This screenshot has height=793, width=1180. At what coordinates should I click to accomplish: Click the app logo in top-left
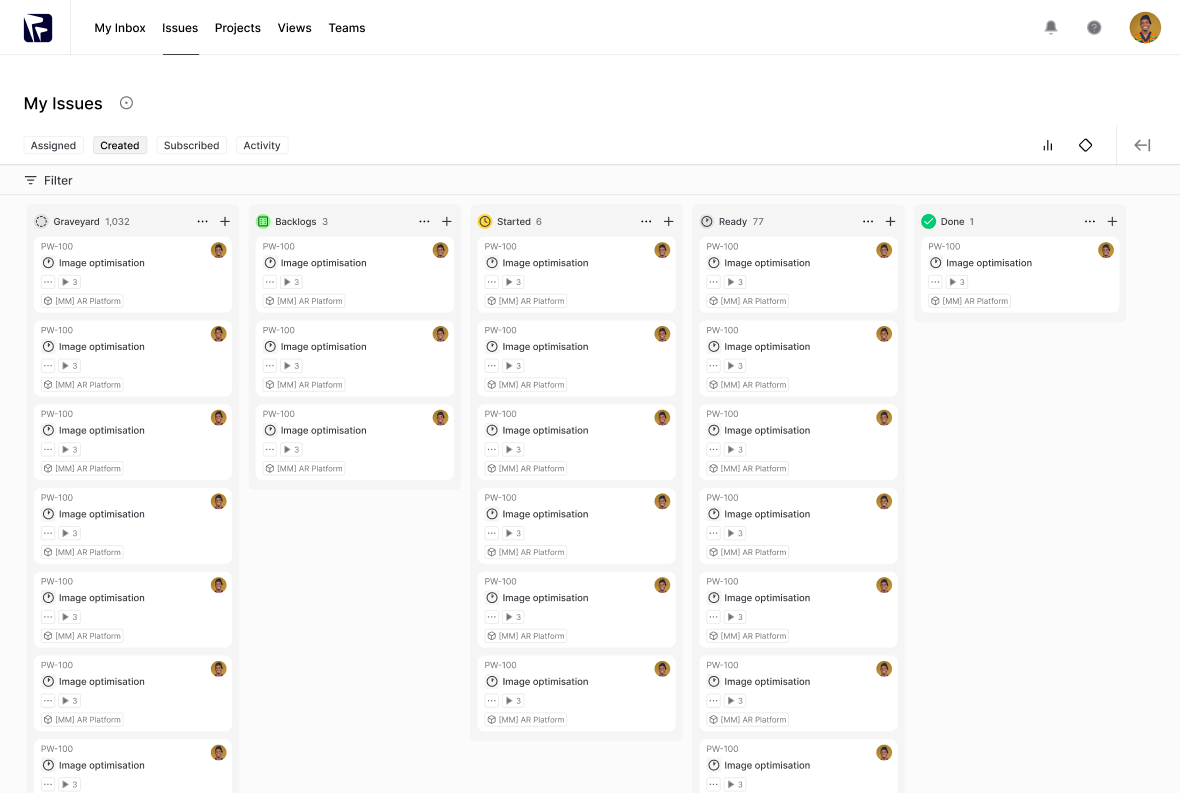coord(38,28)
